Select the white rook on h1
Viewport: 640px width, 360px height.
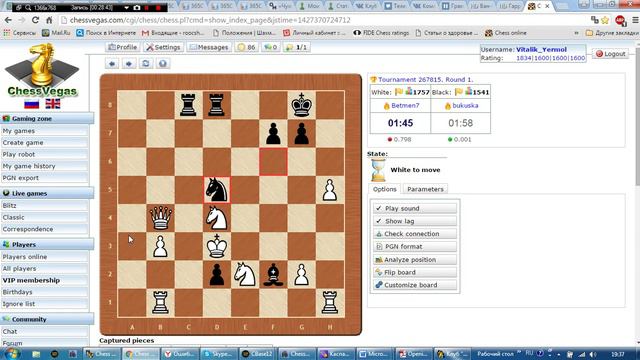(330, 302)
